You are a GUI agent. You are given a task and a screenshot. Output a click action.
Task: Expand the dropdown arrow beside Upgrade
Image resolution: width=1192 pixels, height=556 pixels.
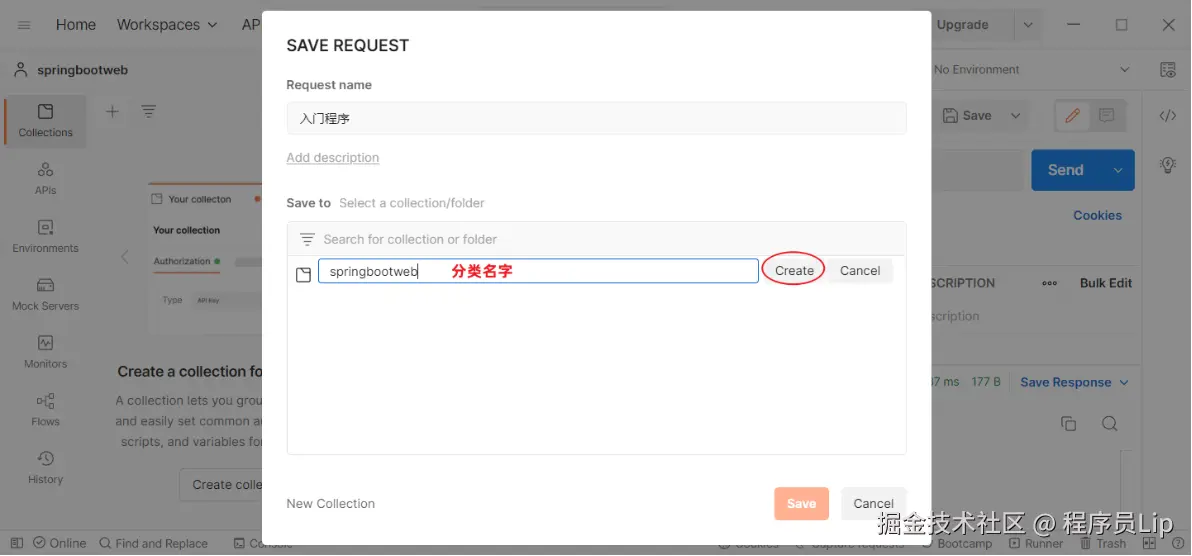click(1028, 25)
